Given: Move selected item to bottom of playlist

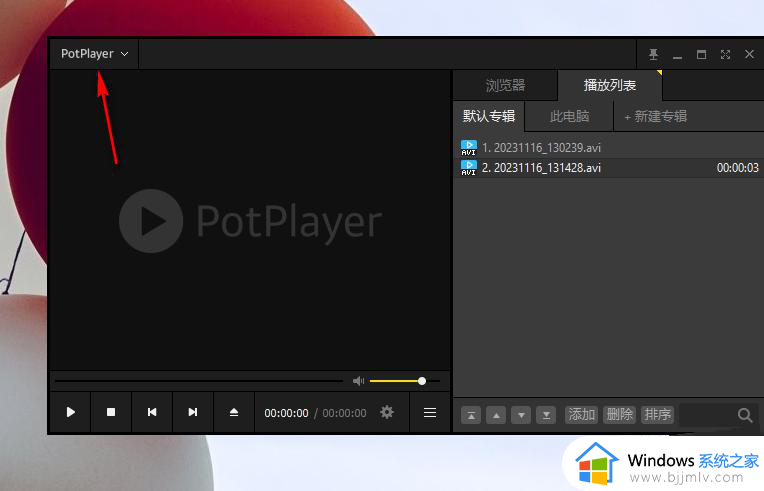Looking at the screenshot, I should [x=546, y=415].
